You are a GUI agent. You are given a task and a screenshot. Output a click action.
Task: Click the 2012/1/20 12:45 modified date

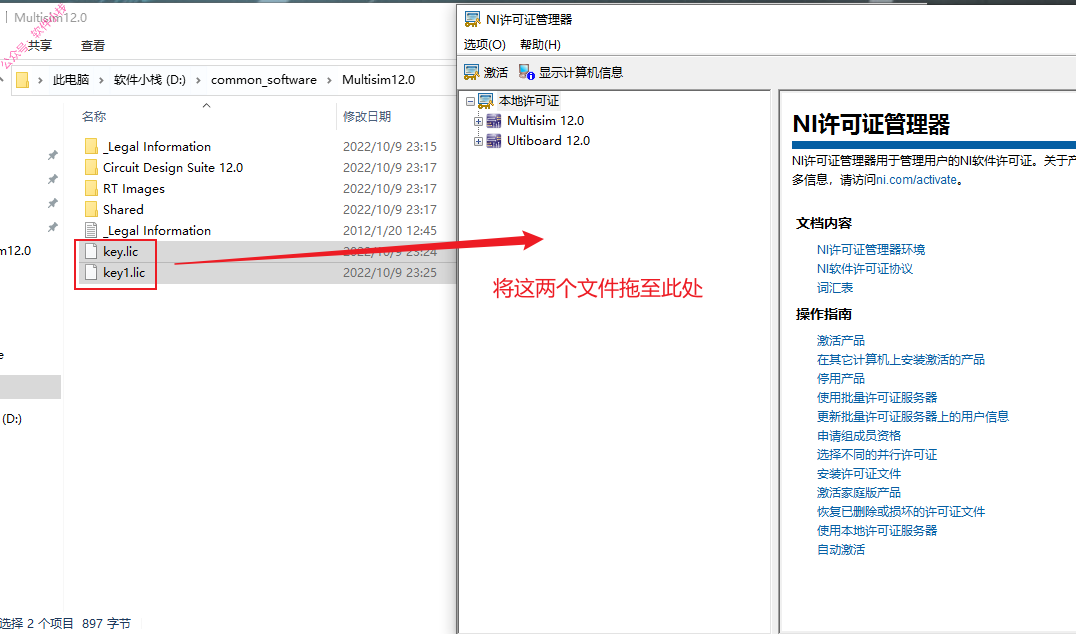coord(390,231)
